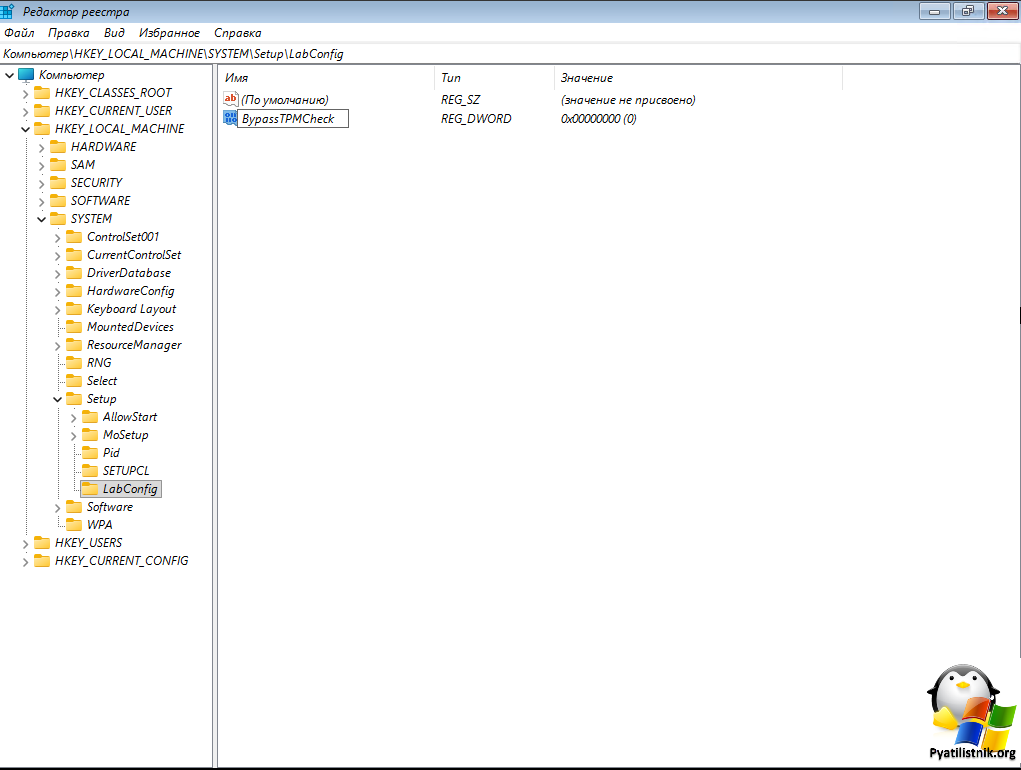
Task: Click the Registry Editor title bar icon
Action: [x=8, y=12]
